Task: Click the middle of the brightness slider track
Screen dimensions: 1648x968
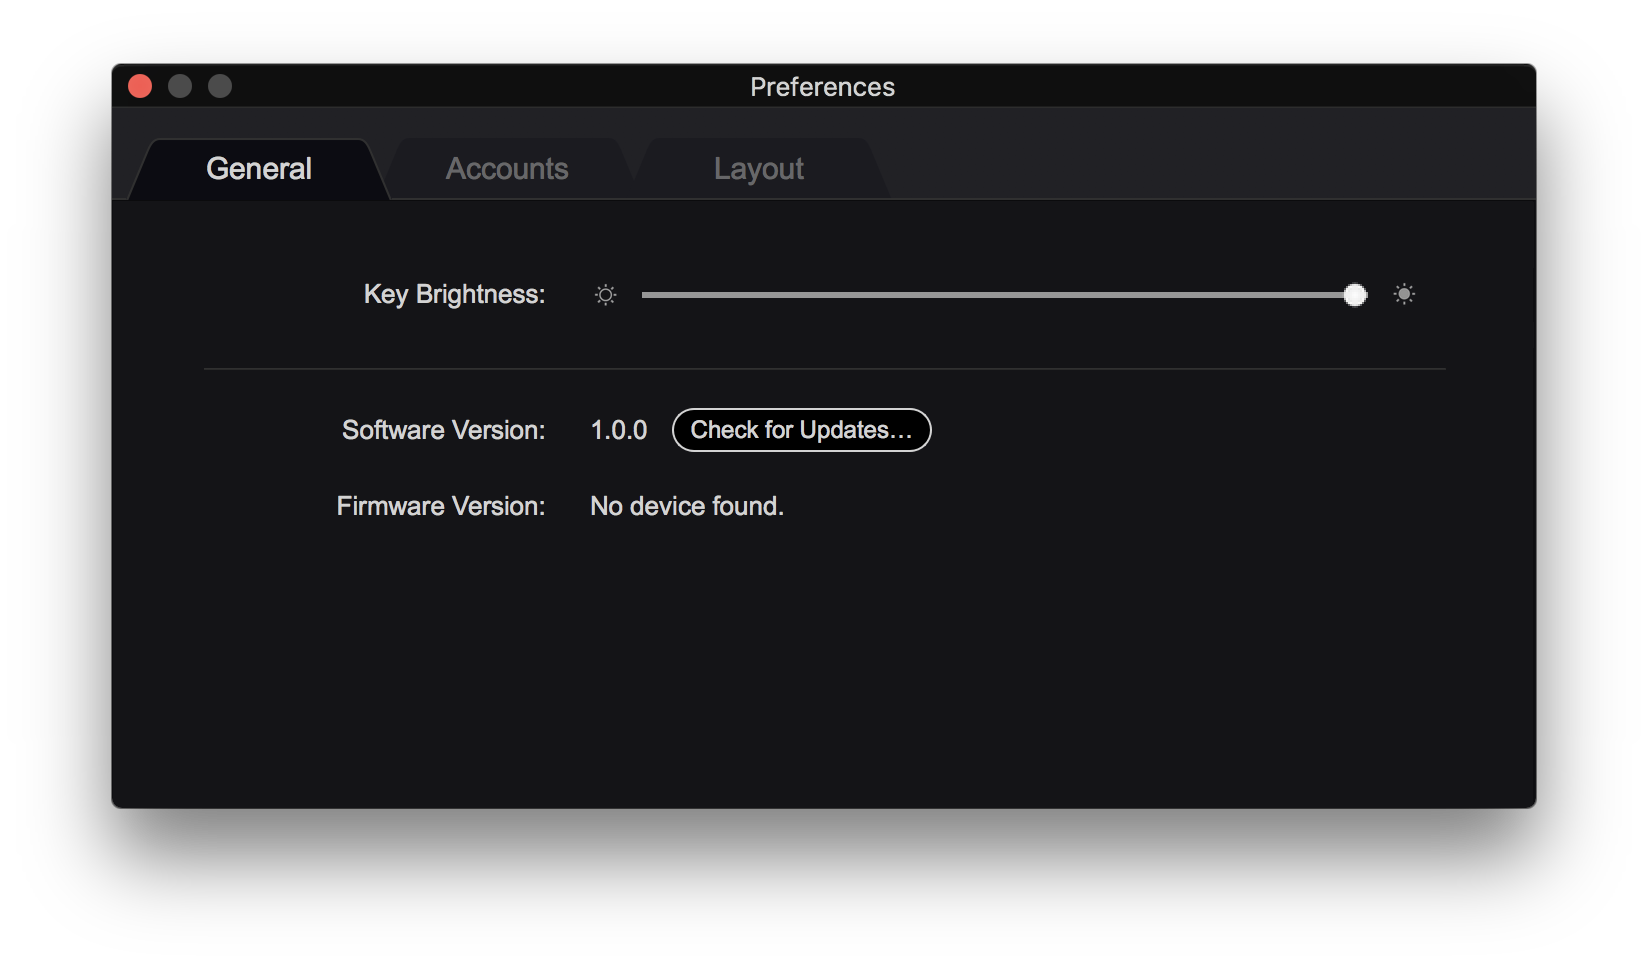Action: point(998,295)
